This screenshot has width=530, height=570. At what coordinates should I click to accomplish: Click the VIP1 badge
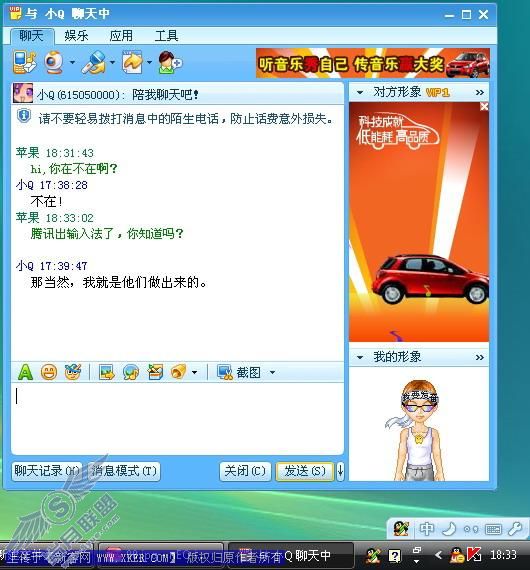point(438,93)
